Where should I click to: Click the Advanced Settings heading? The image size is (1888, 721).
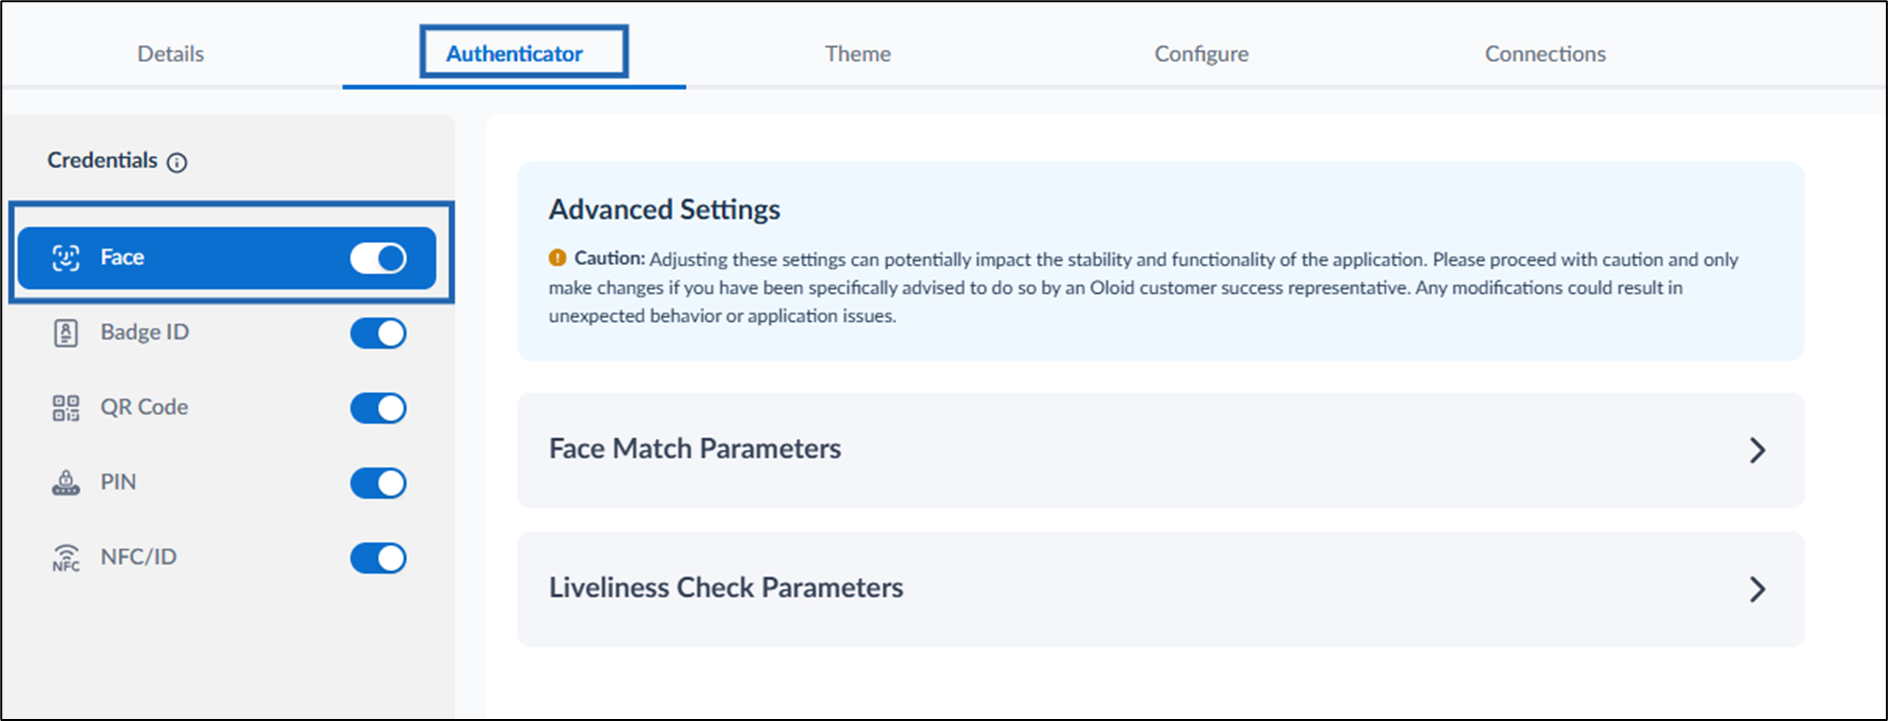coord(664,209)
